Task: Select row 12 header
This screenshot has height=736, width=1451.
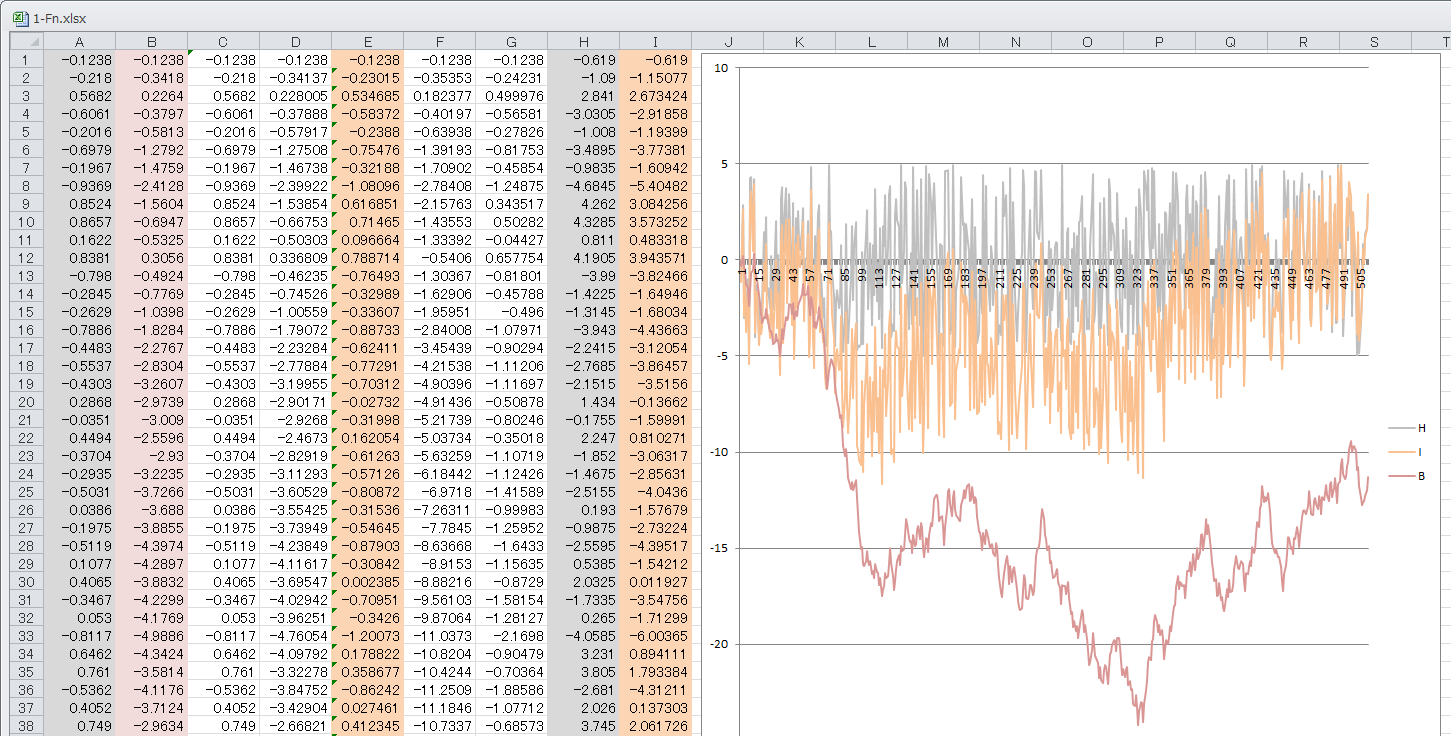Action: click(26, 258)
